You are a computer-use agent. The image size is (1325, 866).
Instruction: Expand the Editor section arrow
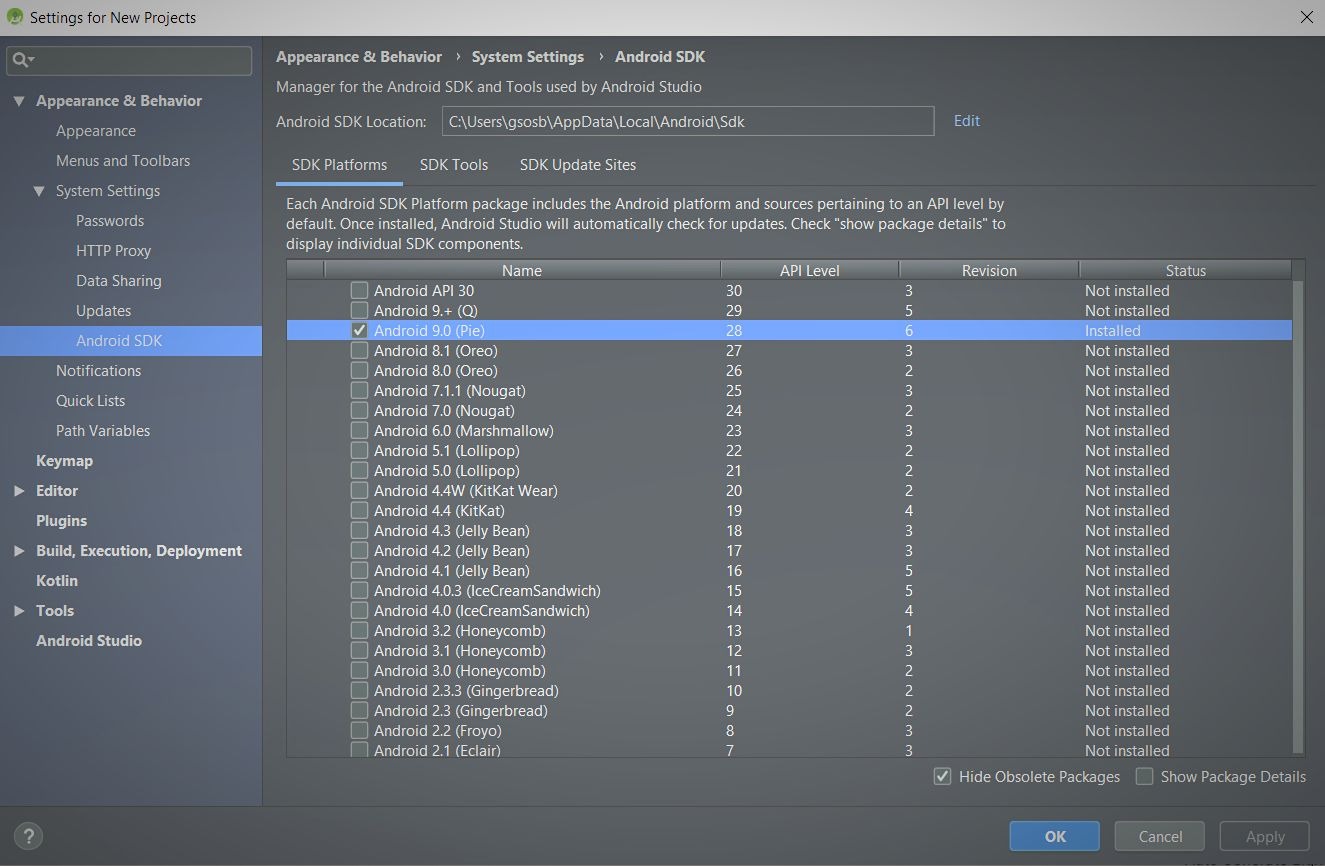[x=19, y=491]
